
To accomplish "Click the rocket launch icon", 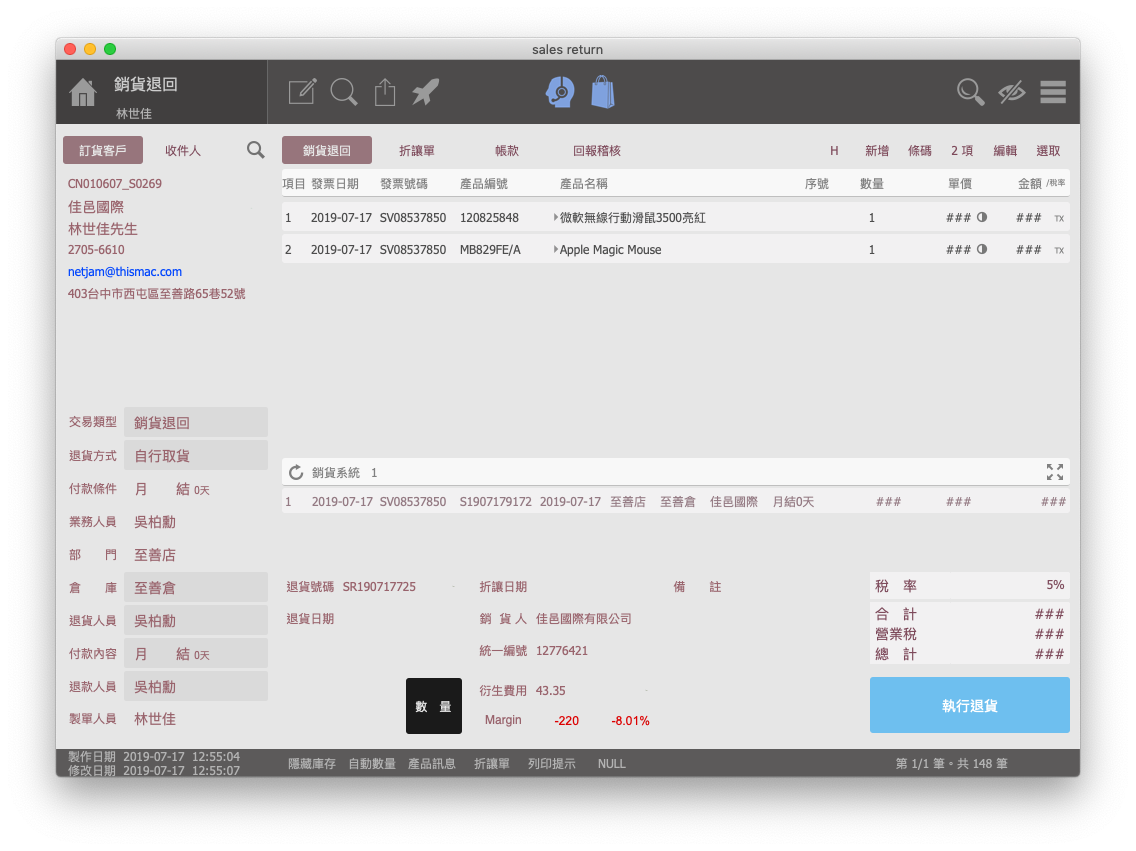I will [426, 92].
